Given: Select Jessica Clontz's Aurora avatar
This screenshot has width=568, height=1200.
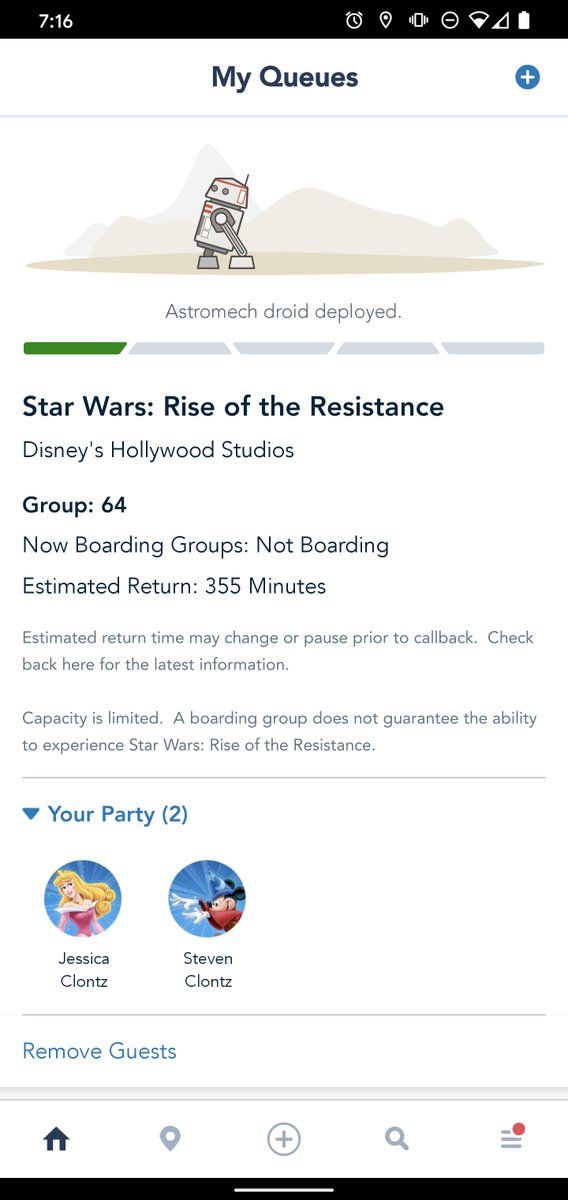Looking at the screenshot, I should (83, 898).
